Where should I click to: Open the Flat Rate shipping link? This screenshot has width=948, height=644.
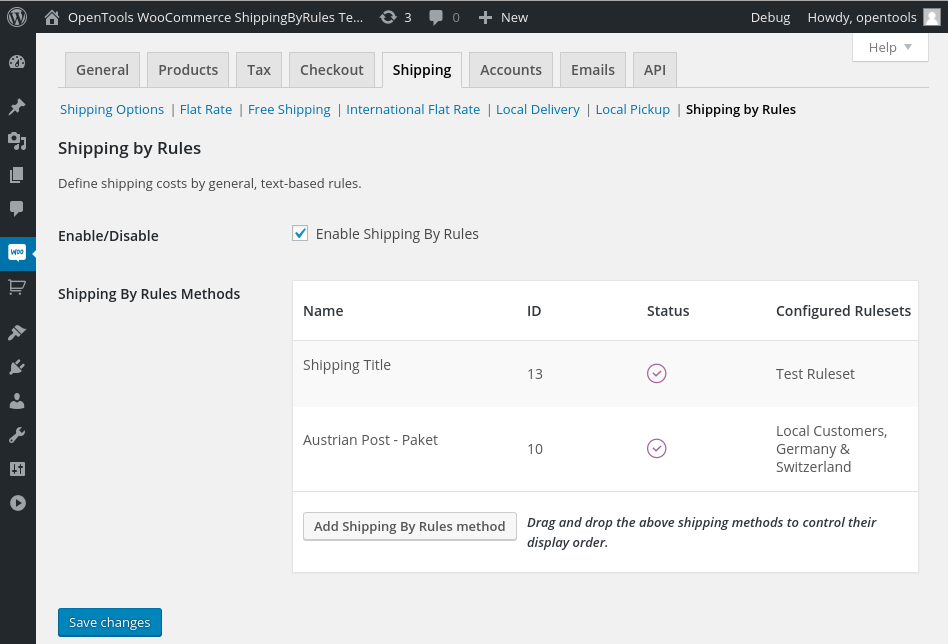click(x=206, y=109)
